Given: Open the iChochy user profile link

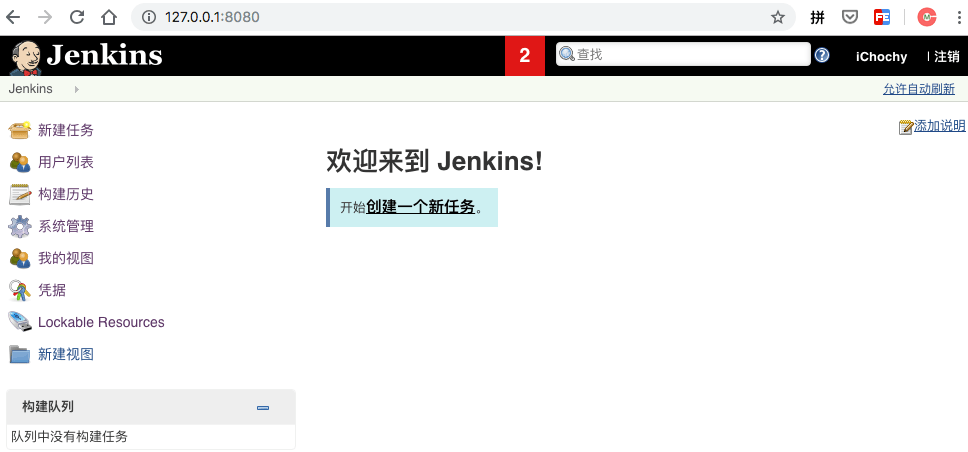Looking at the screenshot, I should click(x=881, y=57).
